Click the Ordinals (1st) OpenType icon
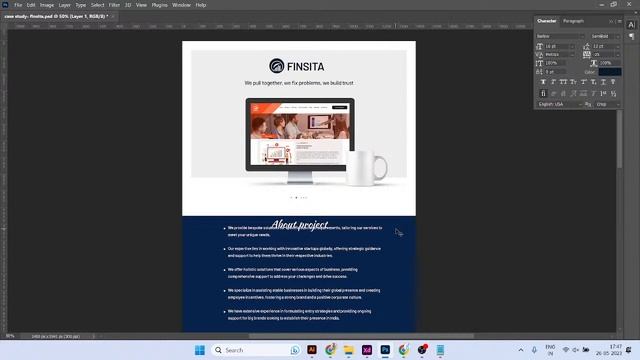The image size is (640, 360). [603, 93]
